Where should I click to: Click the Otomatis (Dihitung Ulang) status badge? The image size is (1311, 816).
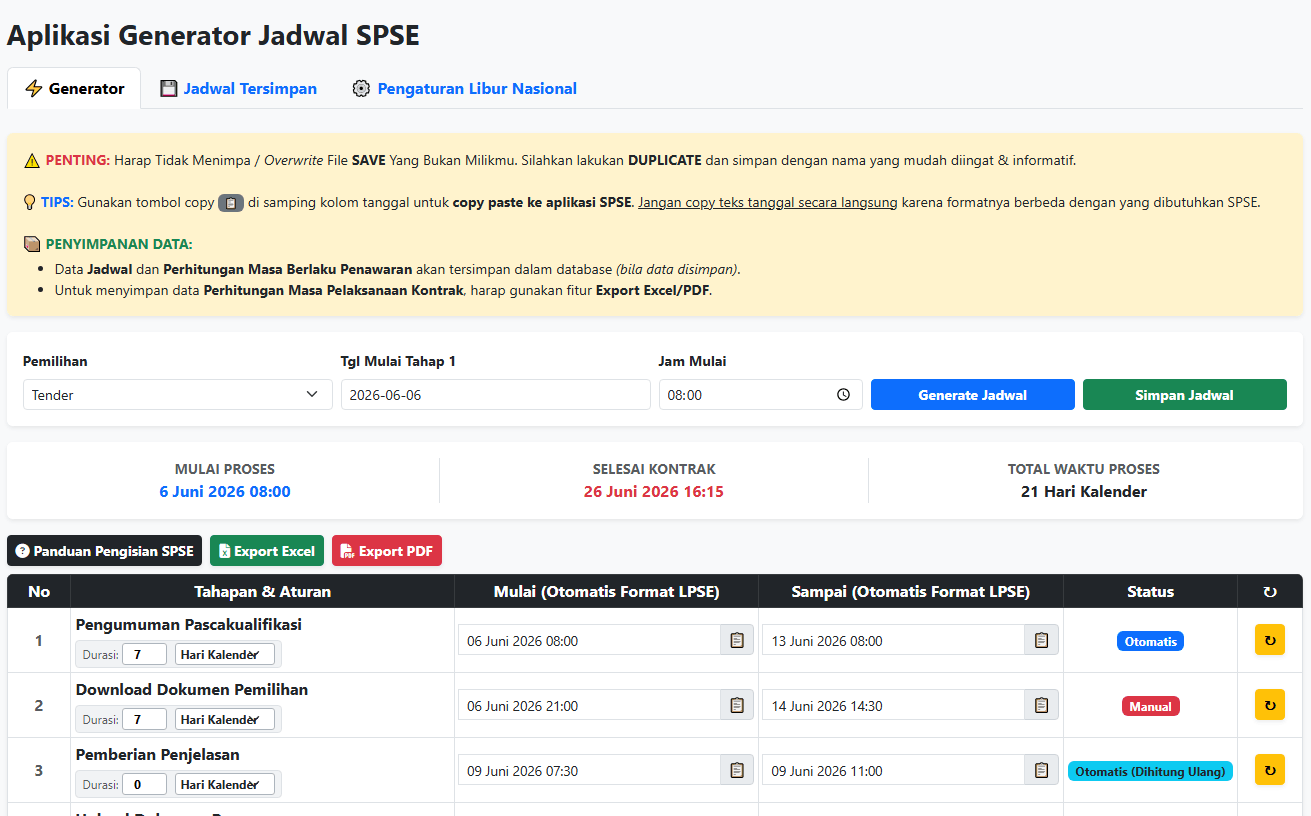click(1150, 771)
